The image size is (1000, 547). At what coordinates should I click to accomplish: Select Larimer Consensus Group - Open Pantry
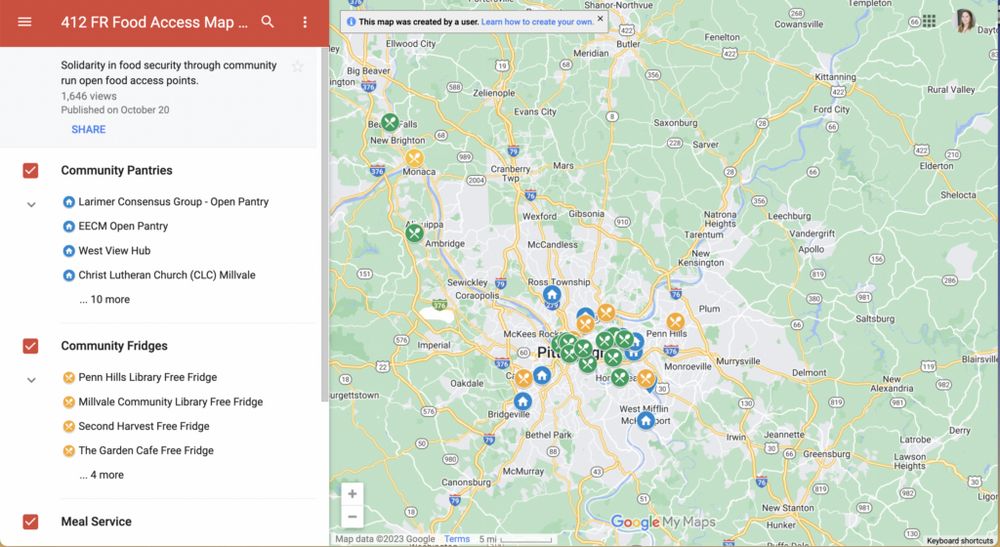click(x=173, y=202)
